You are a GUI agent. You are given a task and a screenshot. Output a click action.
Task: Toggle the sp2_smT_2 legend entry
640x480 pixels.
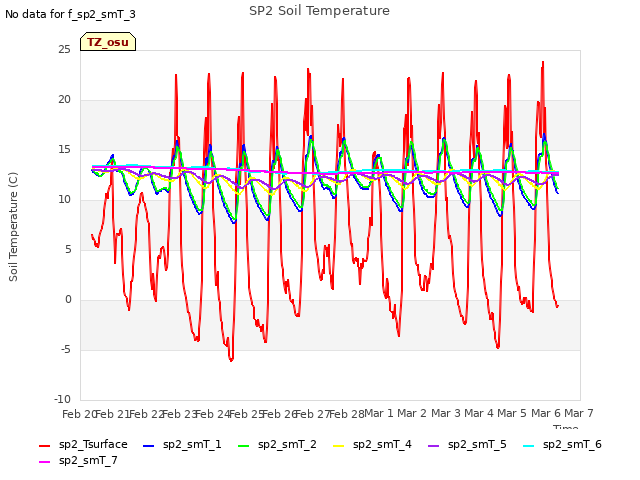tap(277, 444)
